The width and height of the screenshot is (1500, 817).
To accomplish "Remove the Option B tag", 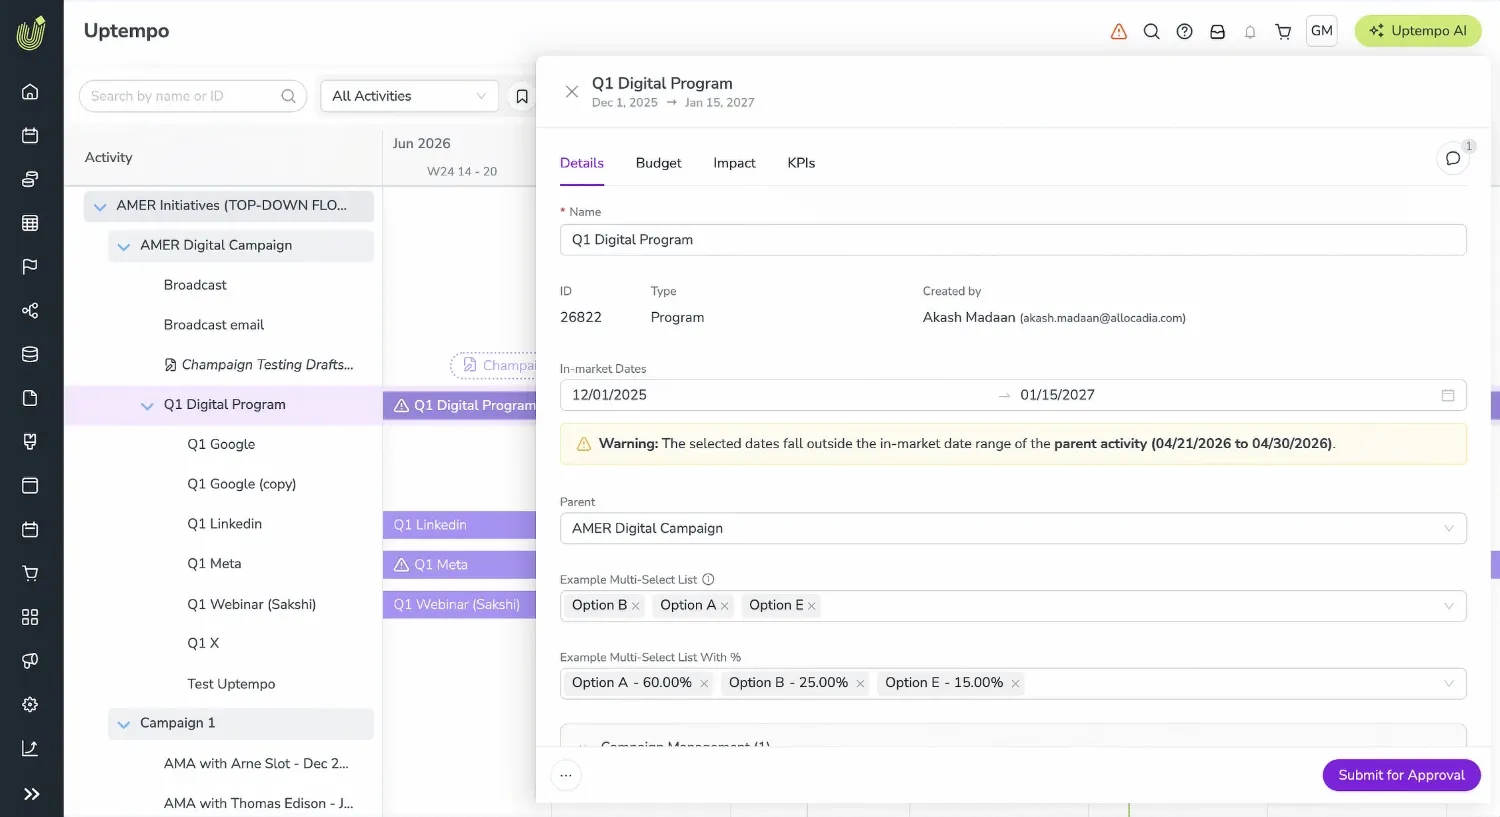I will 636,606.
